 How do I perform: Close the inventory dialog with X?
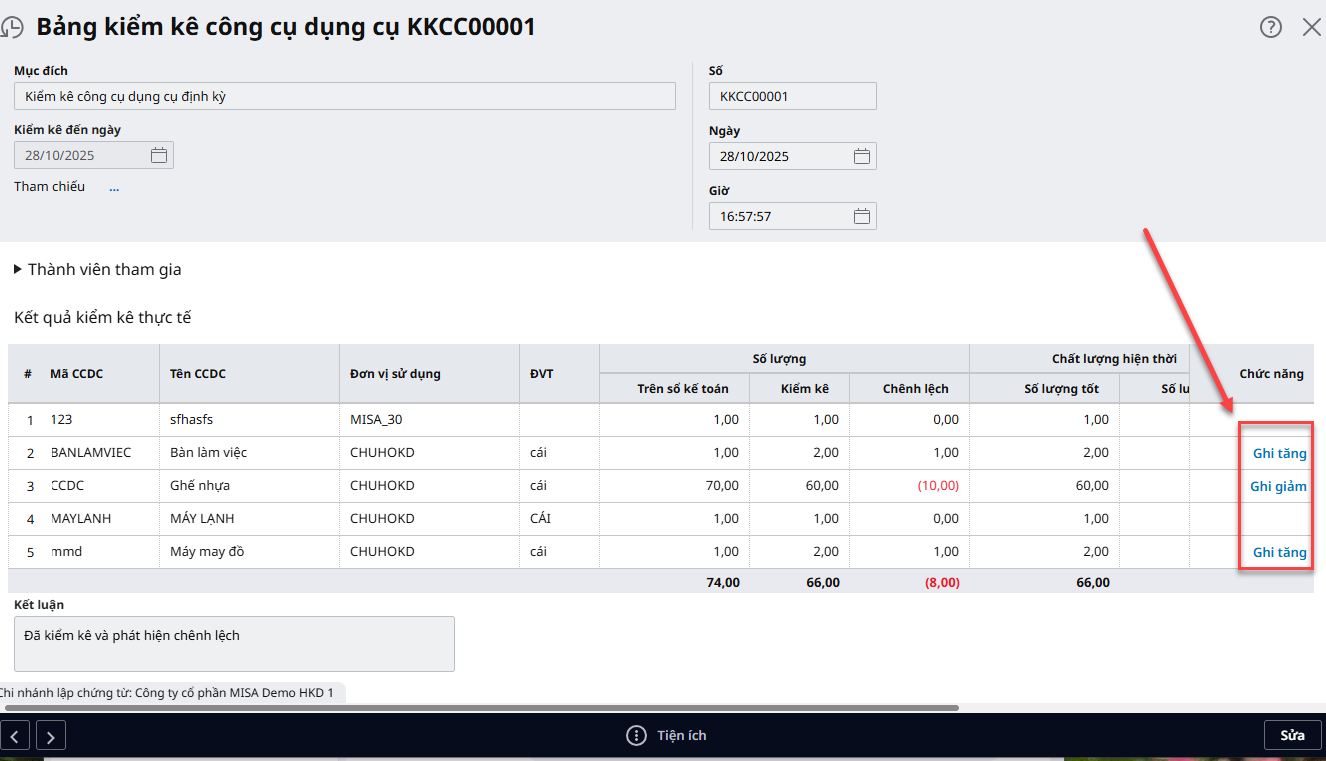[1311, 27]
